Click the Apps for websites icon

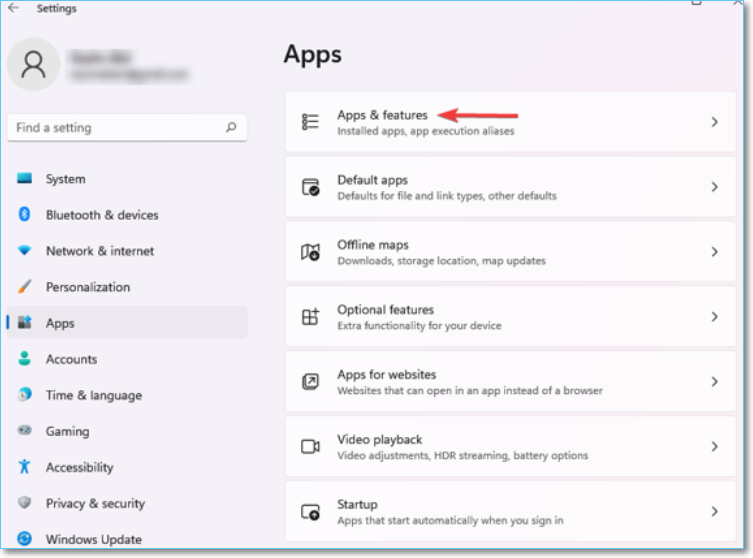(310, 382)
